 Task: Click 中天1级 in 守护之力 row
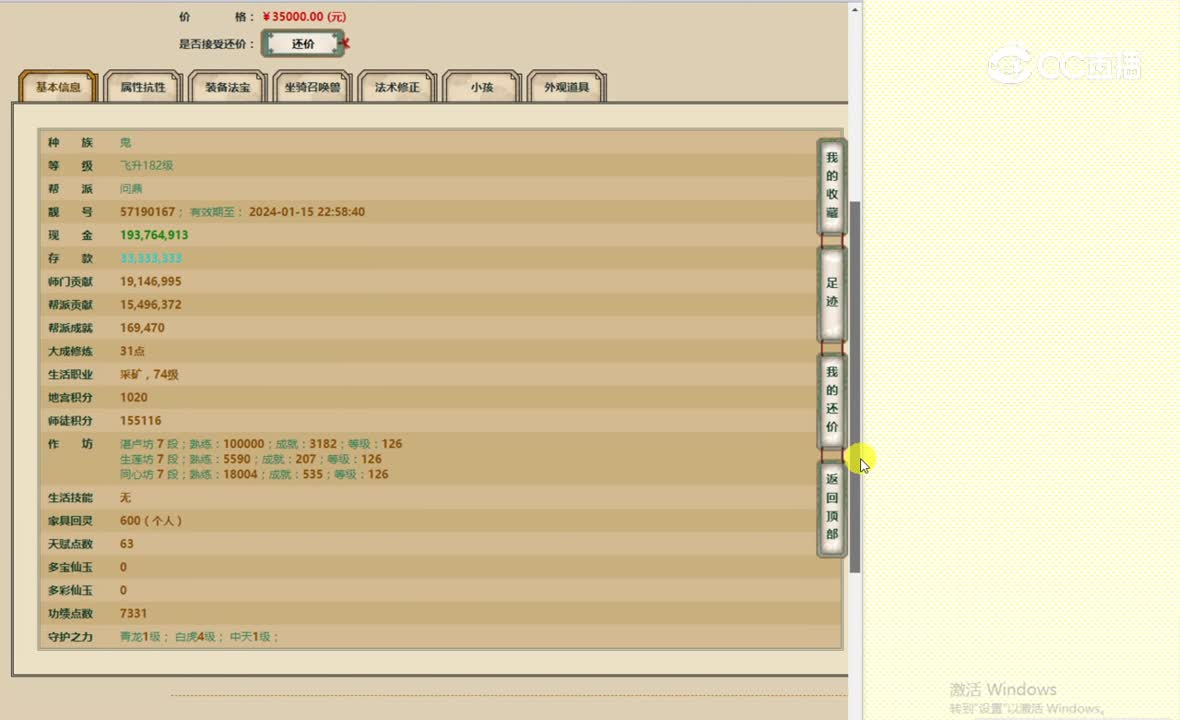tap(250, 637)
